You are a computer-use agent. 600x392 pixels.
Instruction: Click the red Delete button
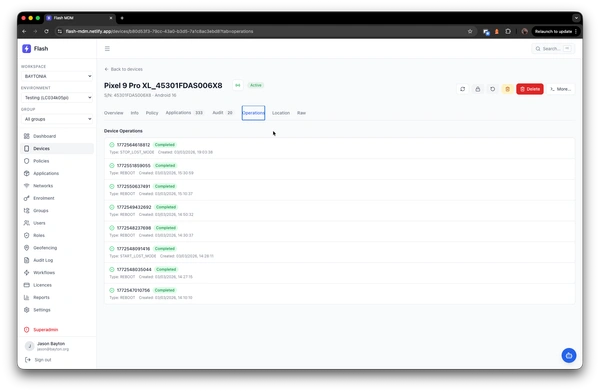pos(530,89)
